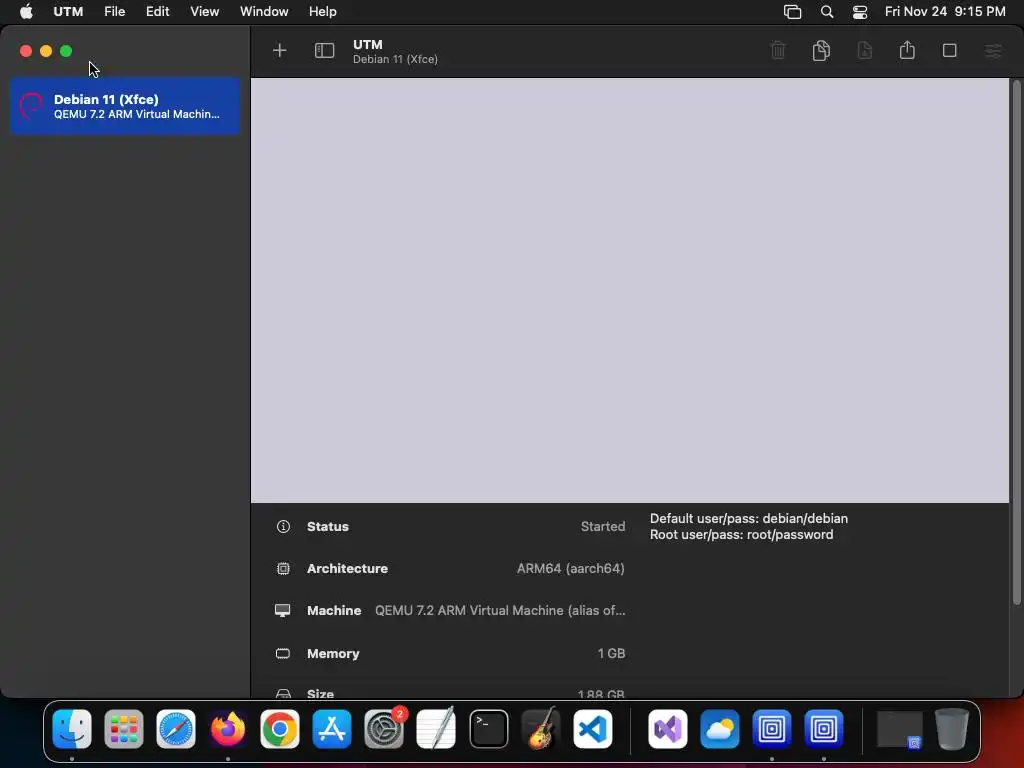Click 'Root user/pass: root/password' note
The width and height of the screenshot is (1024, 768).
point(741,535)
